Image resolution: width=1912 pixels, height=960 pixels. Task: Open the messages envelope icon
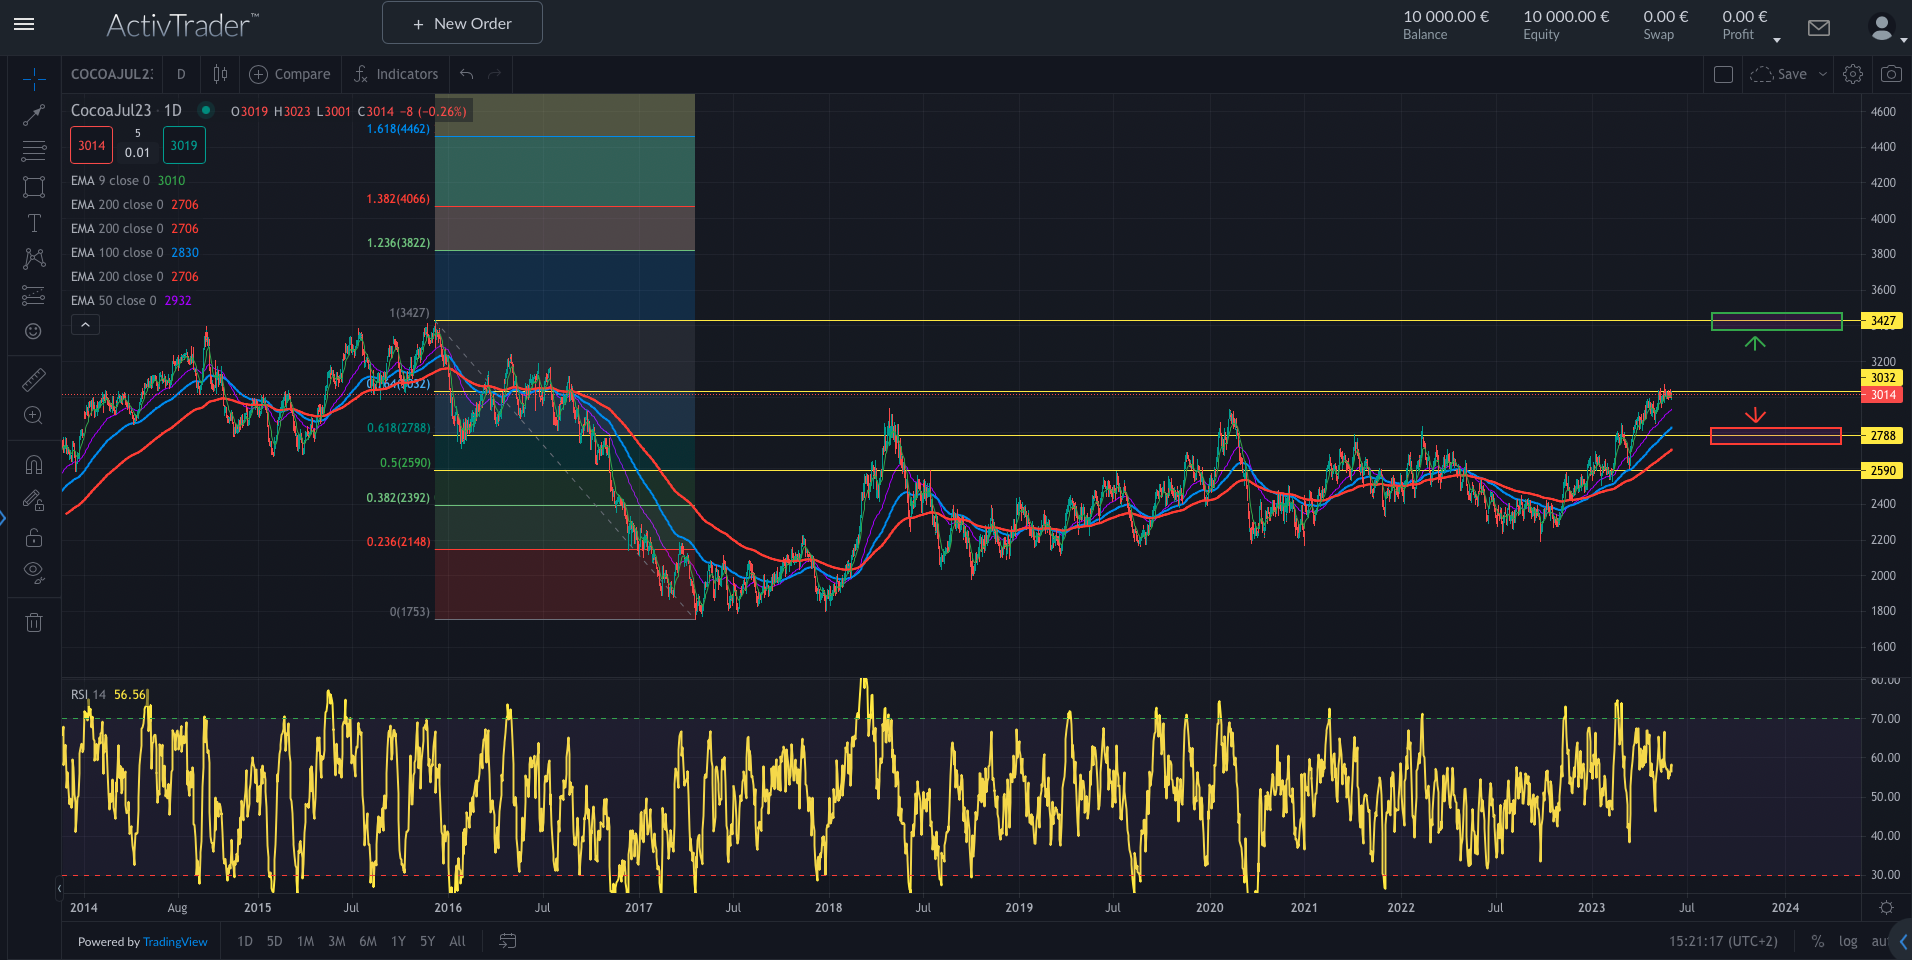pos(1819,28)
